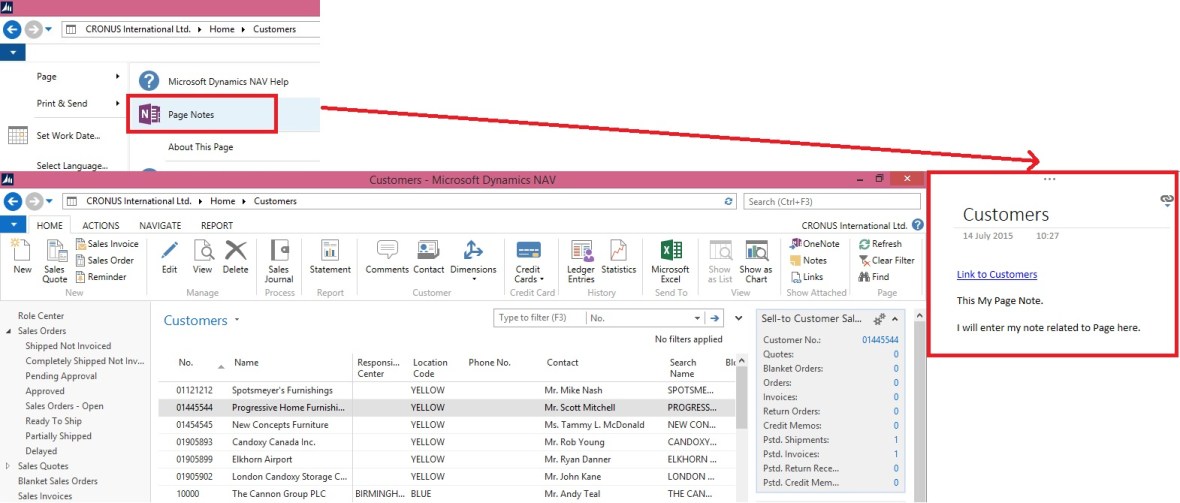
Task: Refresh the Customers page
Action: click(880, 244)
